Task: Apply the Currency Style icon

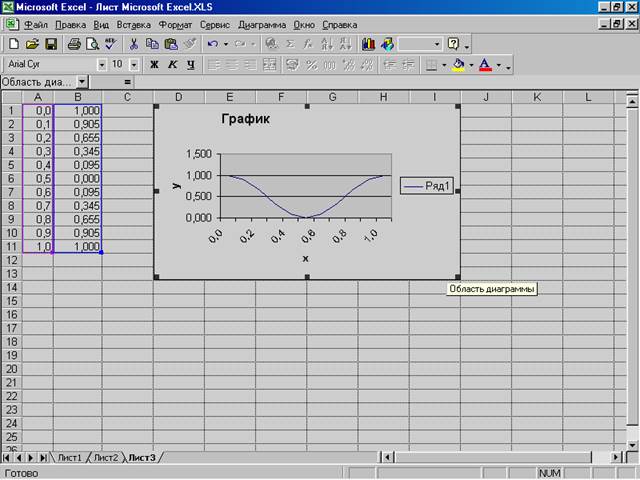Action: [x=292, y=64]
